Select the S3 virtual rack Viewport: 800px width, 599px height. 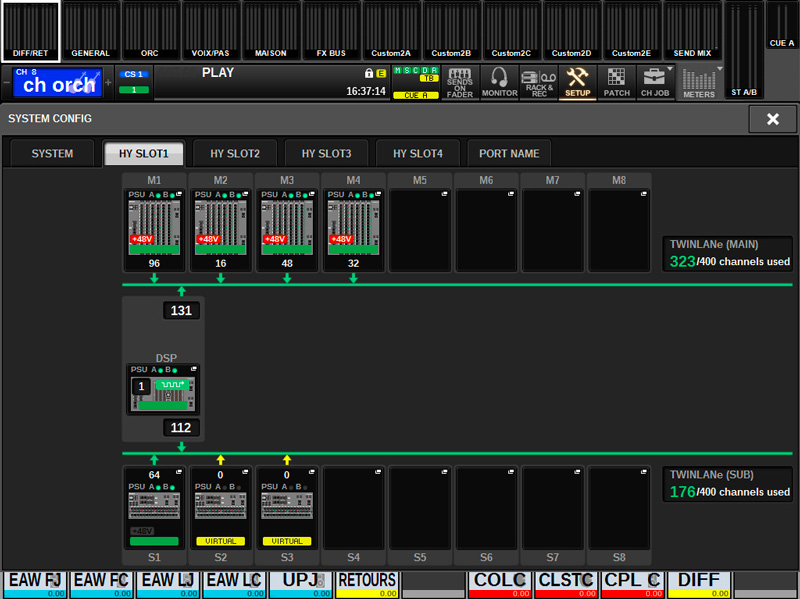pos(287,508)
